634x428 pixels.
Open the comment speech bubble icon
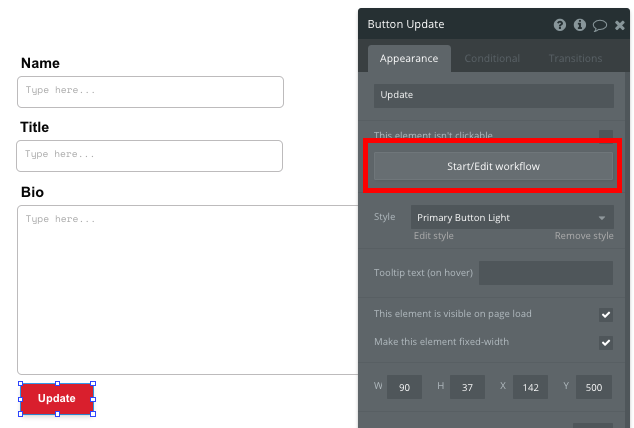tap(600, 25)
